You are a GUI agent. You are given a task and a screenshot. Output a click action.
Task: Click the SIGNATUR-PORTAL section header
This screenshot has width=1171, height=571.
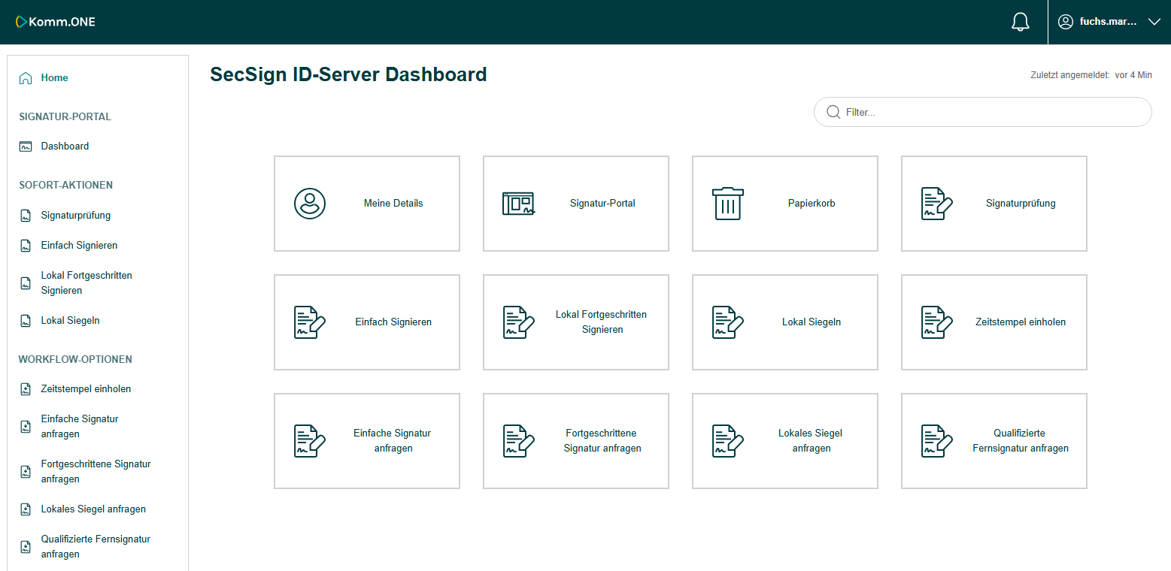65,117
